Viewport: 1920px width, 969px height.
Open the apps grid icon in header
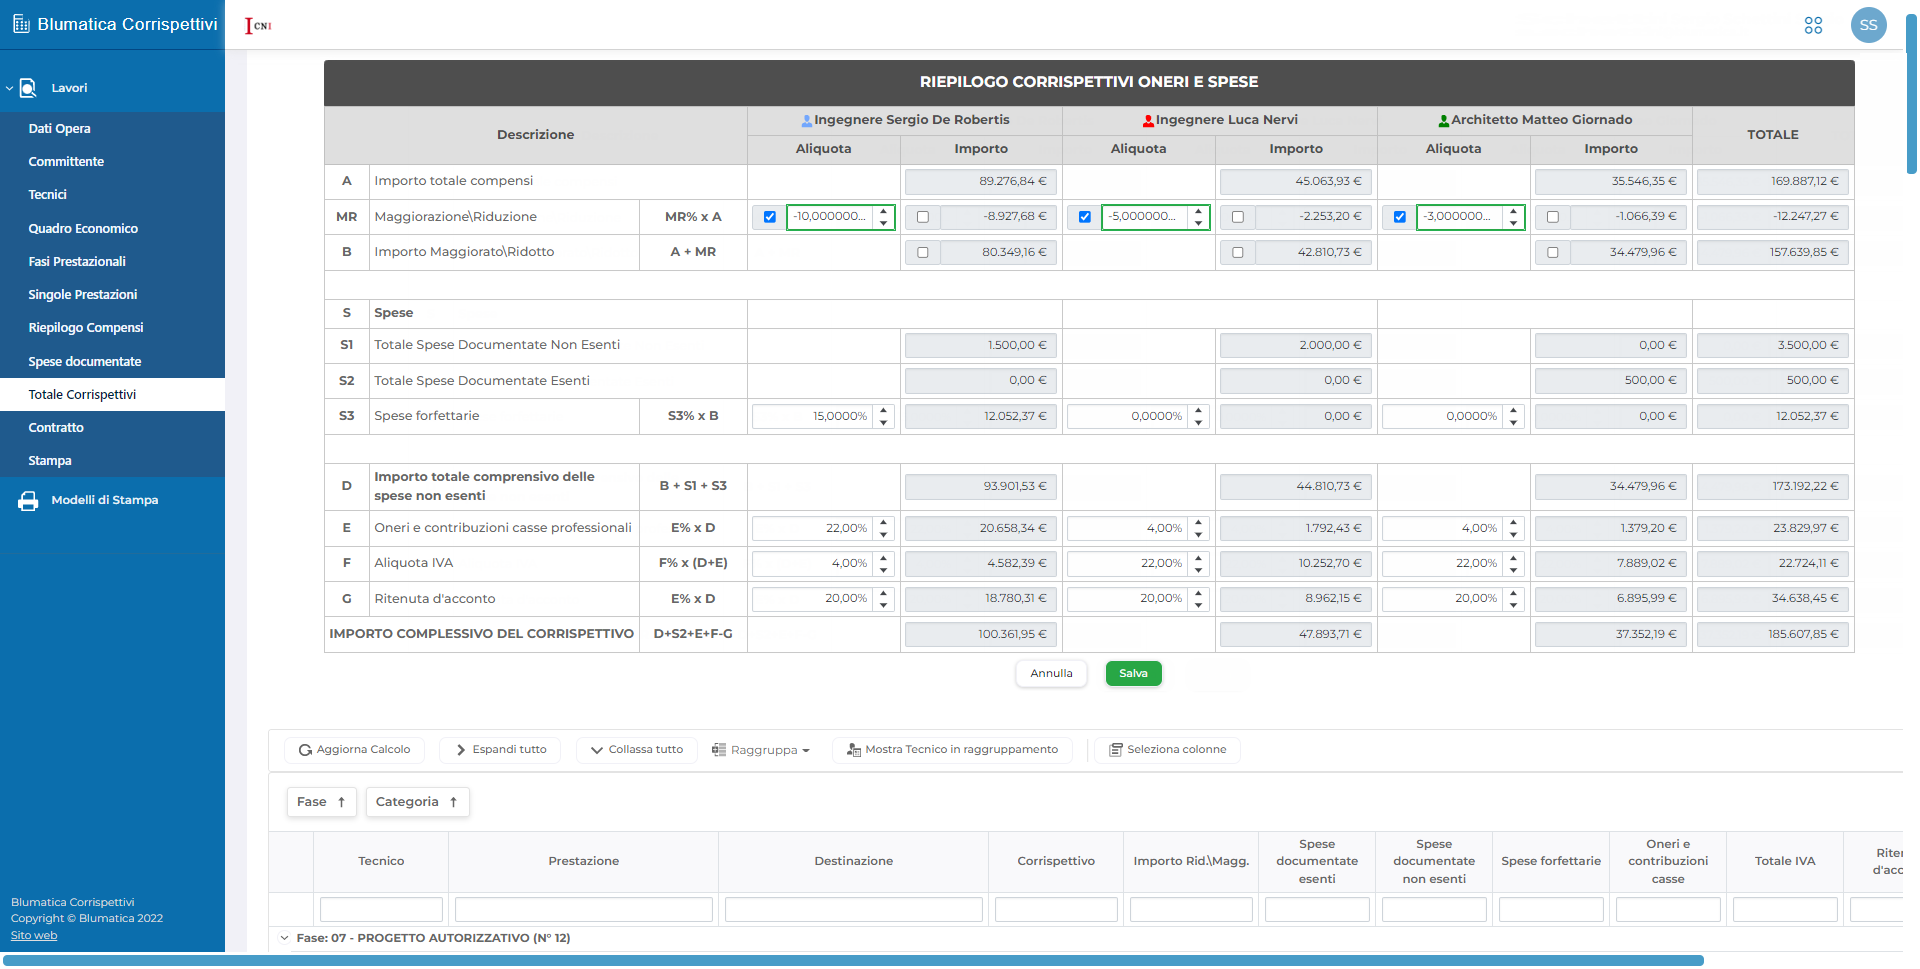pos(1813,25)
